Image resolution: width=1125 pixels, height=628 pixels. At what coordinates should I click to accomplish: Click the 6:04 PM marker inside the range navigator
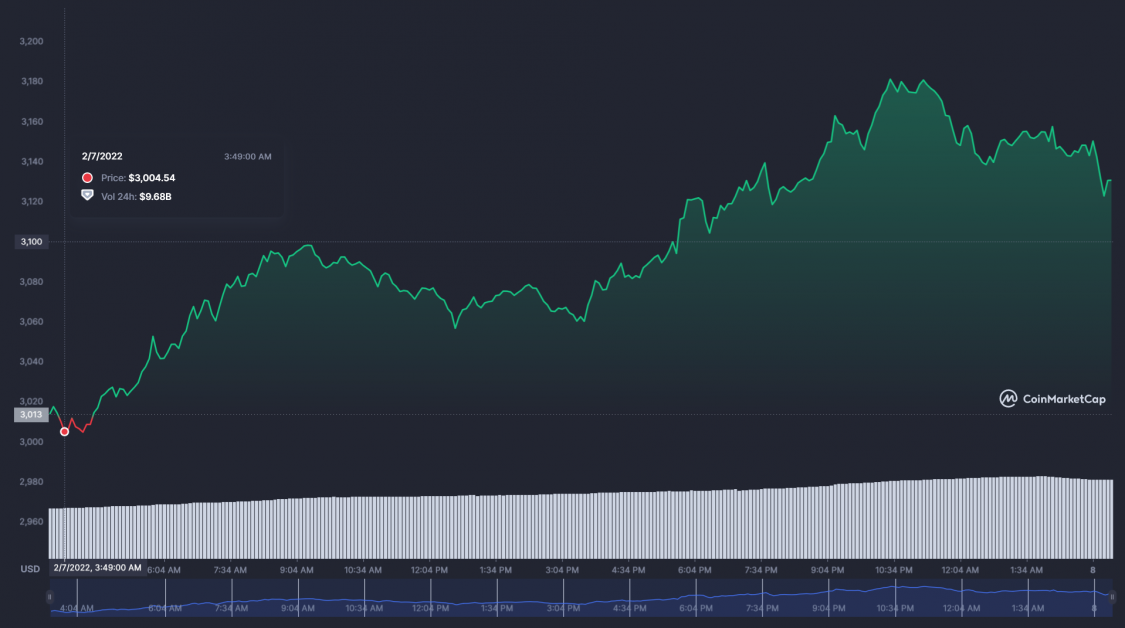[x=696, y=608]
